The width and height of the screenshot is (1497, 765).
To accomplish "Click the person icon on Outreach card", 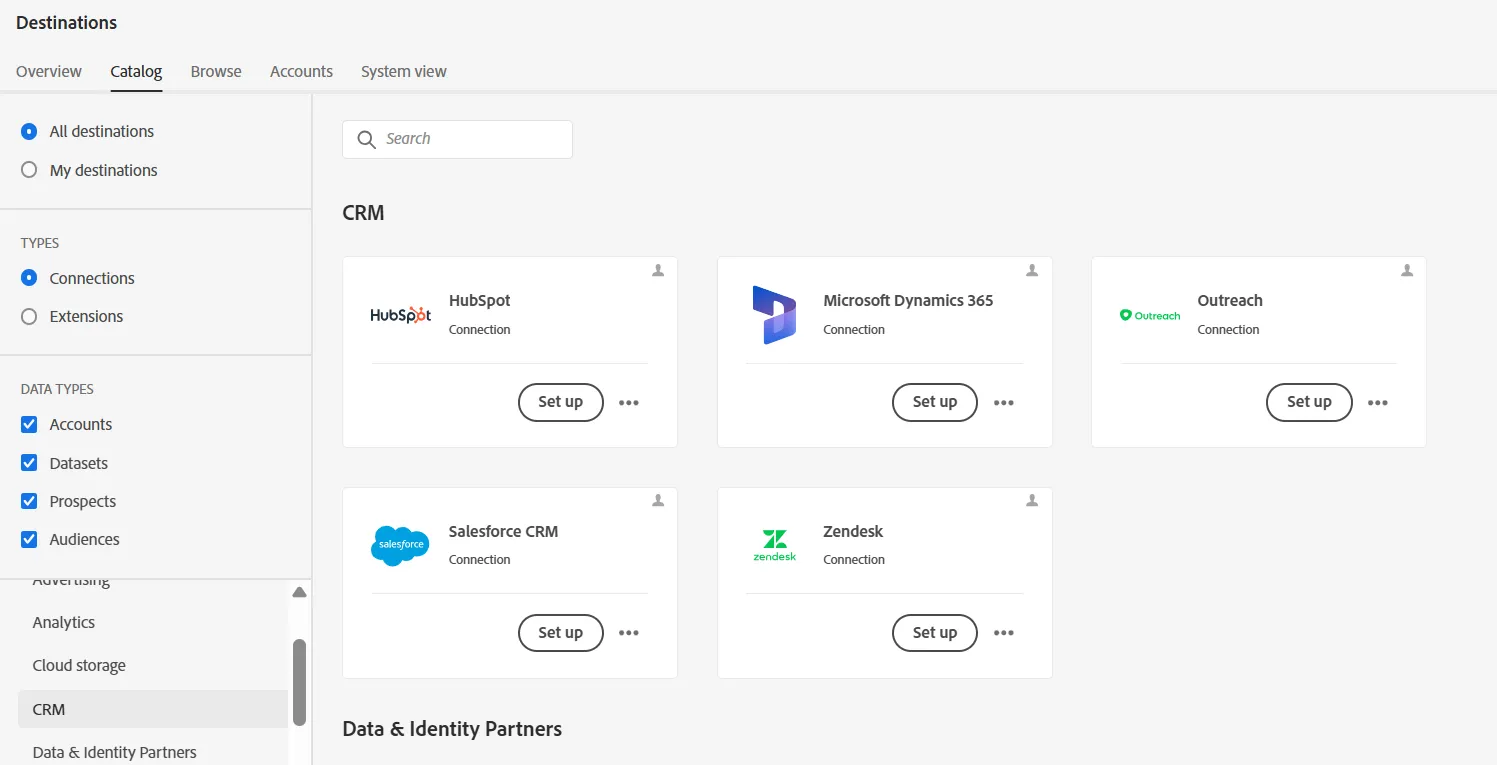I will click(1407, 270).
